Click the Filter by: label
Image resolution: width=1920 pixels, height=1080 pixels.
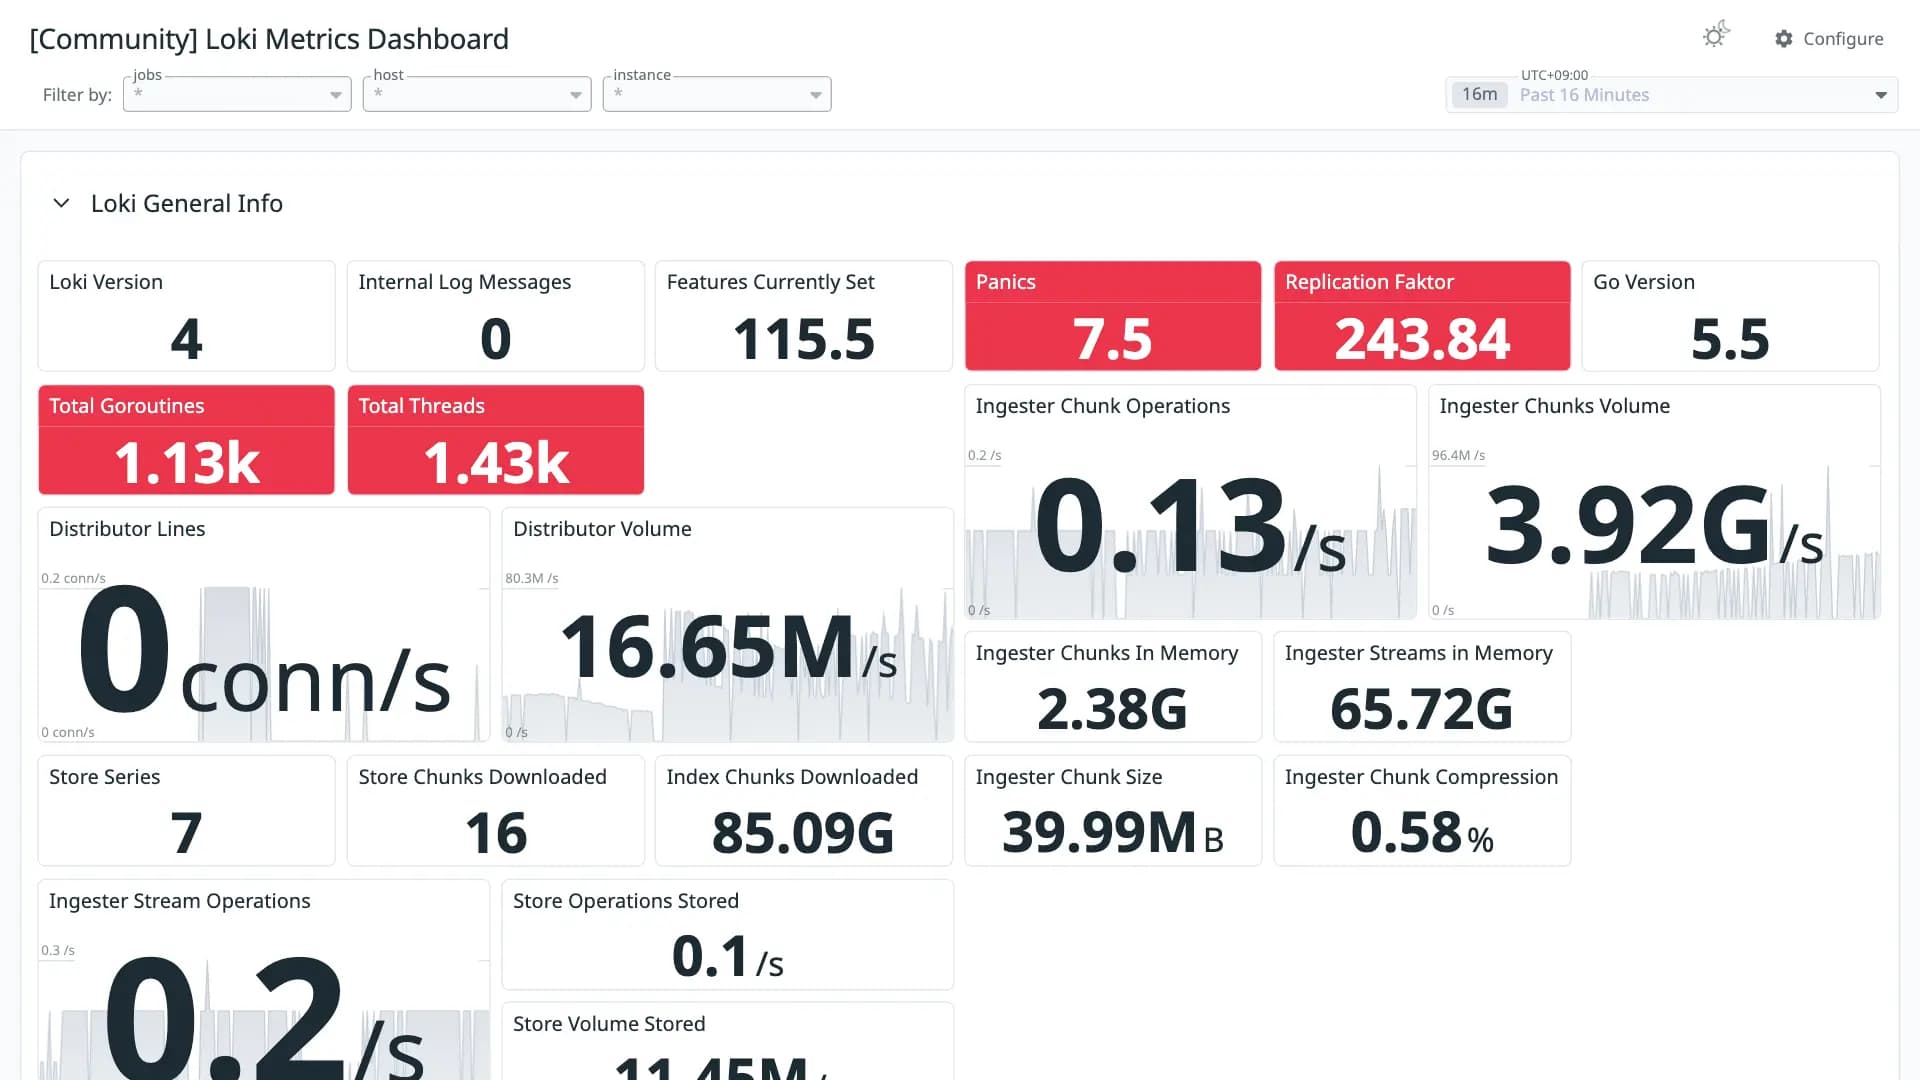coord(77,95)
